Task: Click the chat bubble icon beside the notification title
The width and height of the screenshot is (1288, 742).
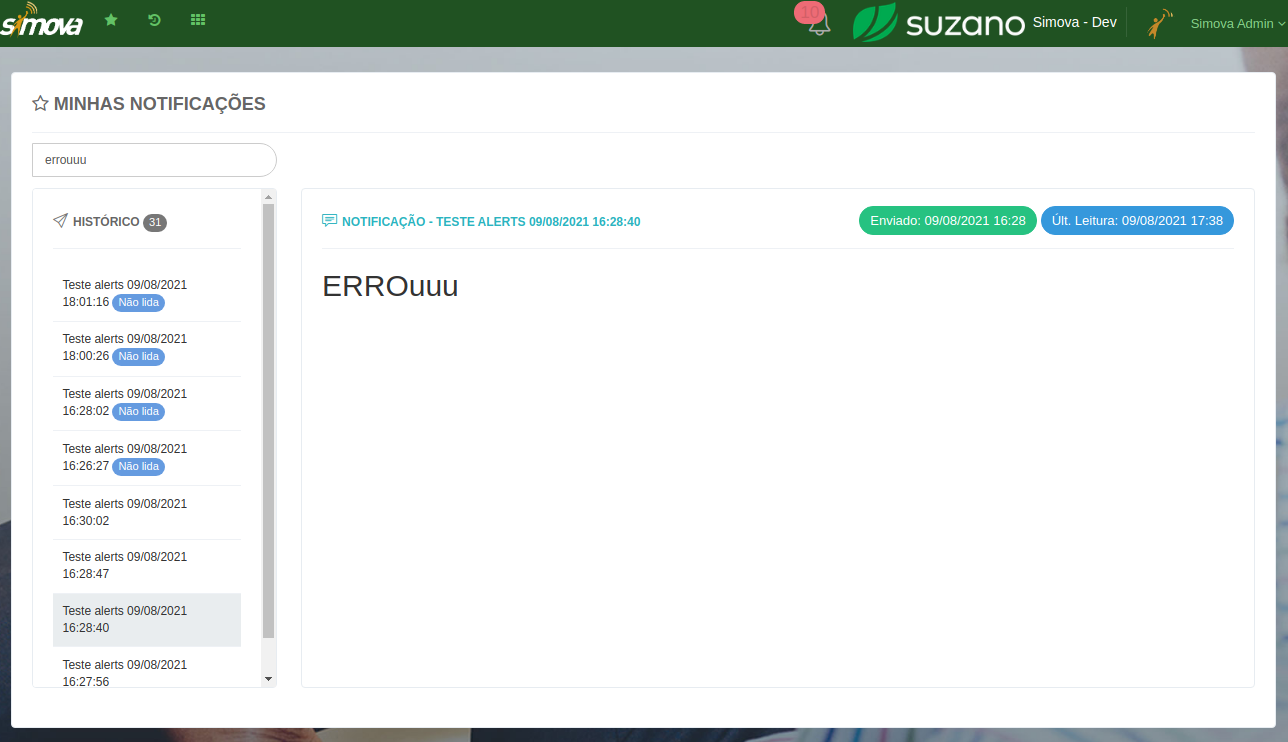Action: pos(329,219)
